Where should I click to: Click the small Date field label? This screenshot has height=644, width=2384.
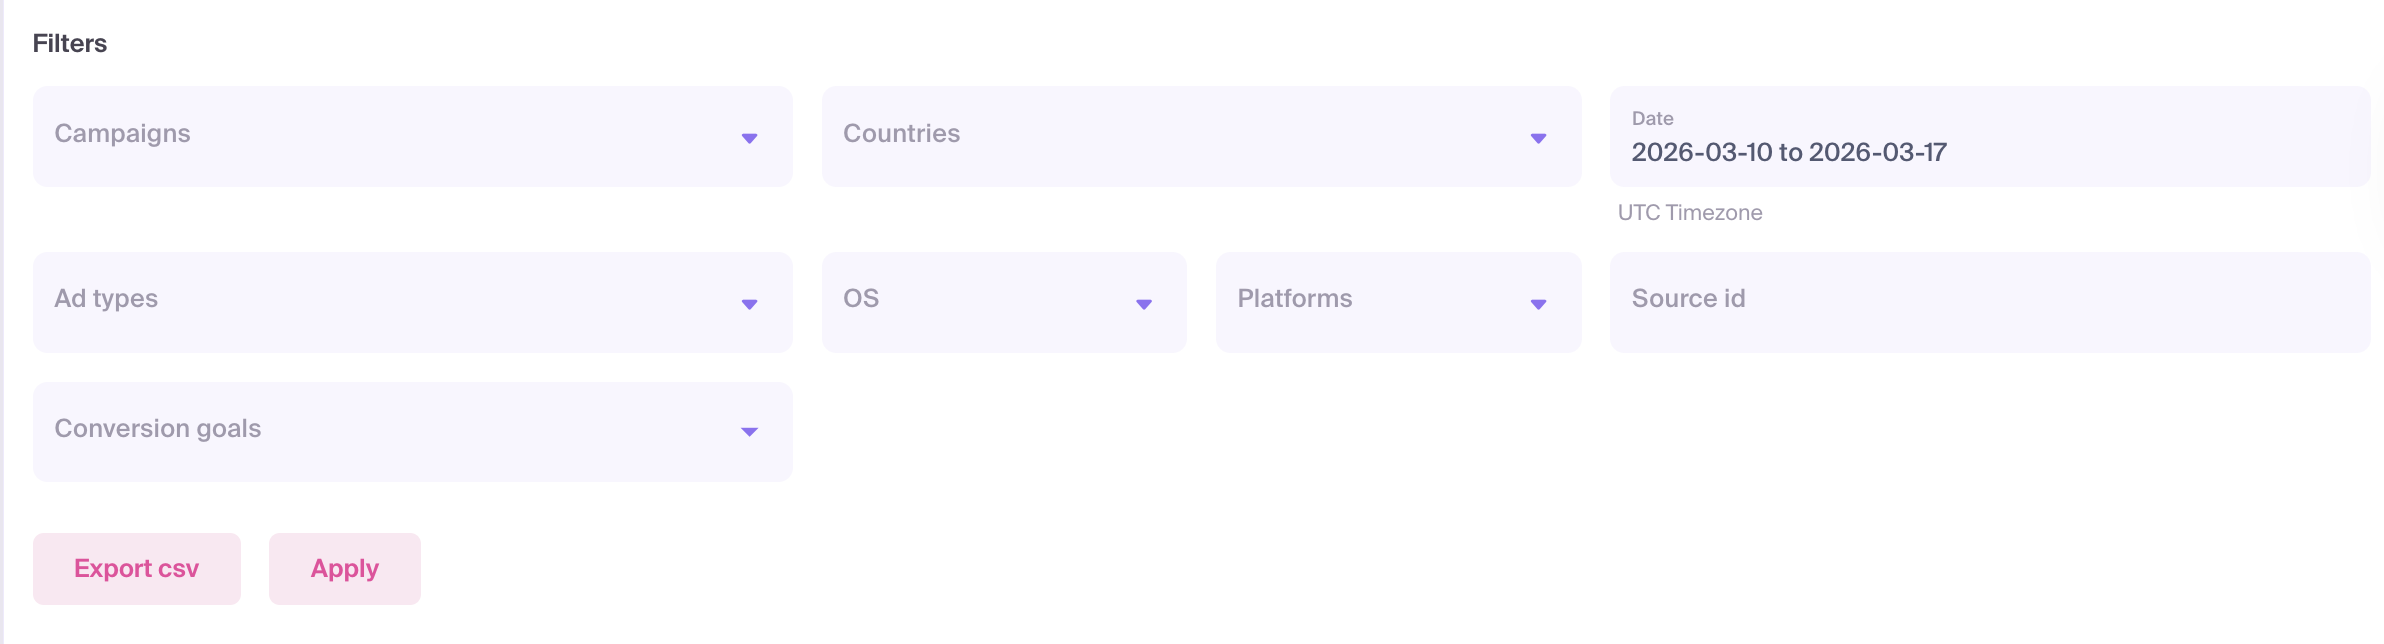click(x=1652, y=118)
